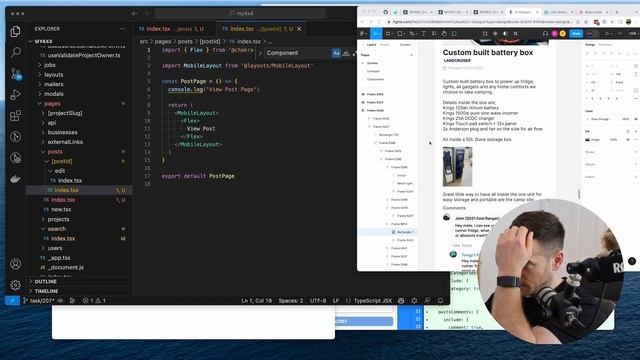
Task: Click the Explorer more actions ellipsis
Action: coord(122,29)
